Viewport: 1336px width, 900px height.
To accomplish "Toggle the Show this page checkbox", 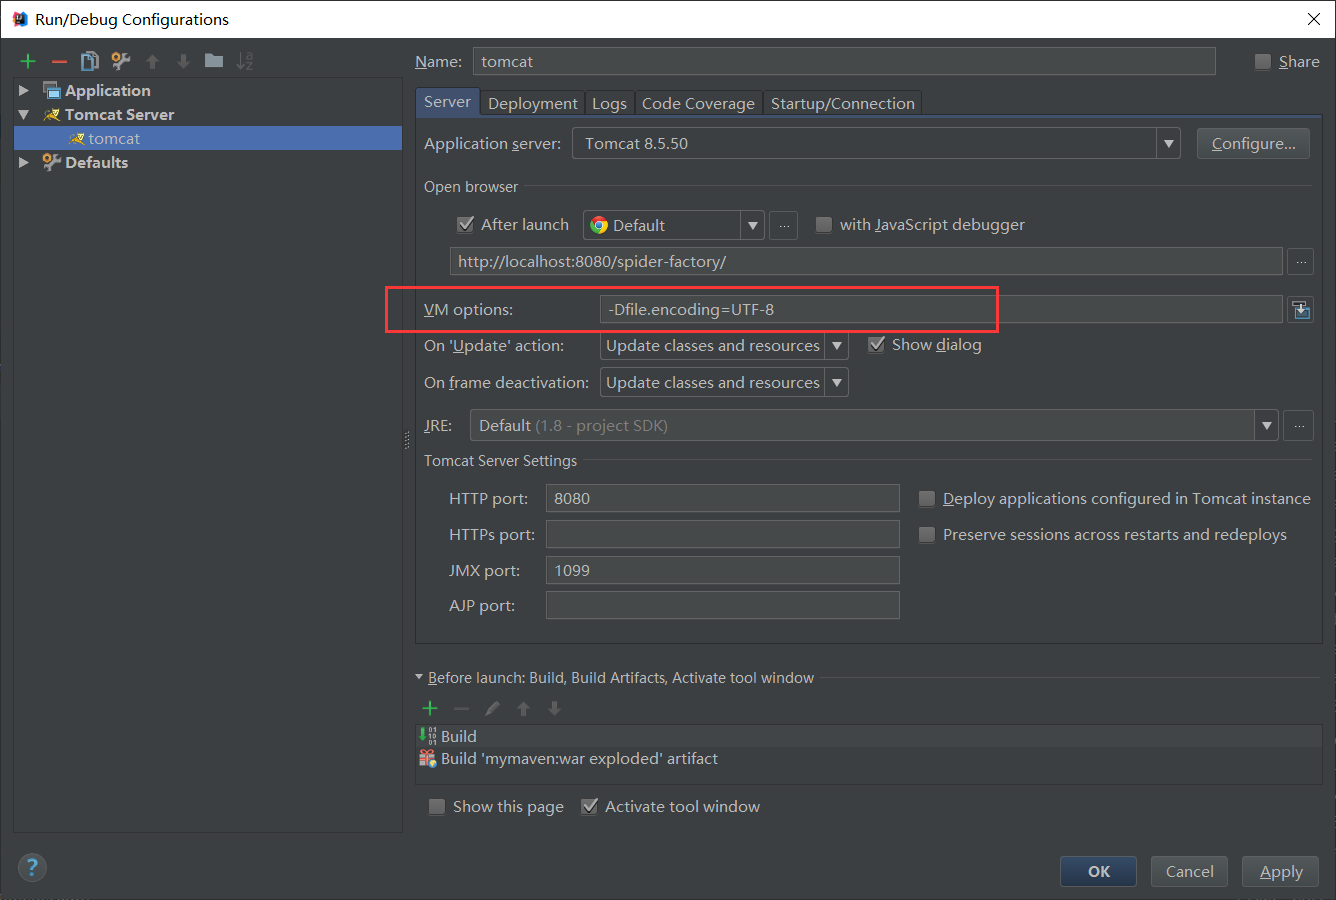I will click(437, 806).
